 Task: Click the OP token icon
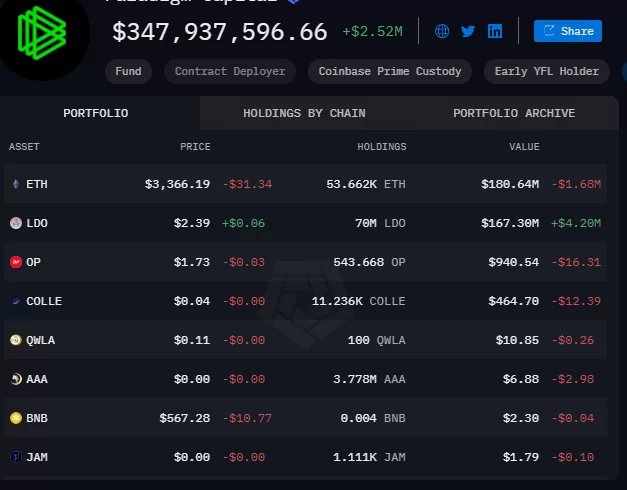coord(15,262)
